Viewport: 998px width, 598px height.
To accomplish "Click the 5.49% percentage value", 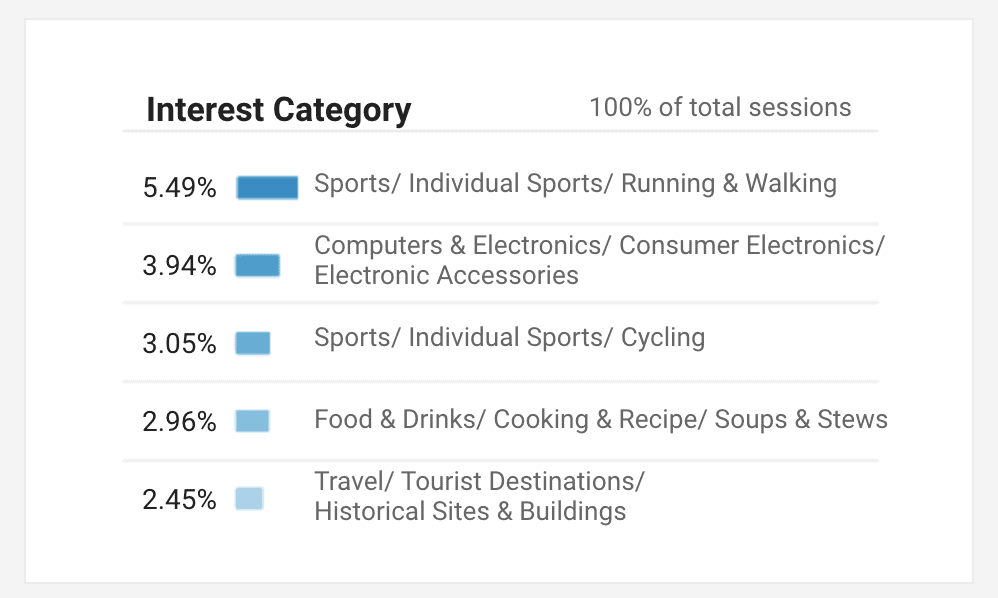I will tap(179, 188).
